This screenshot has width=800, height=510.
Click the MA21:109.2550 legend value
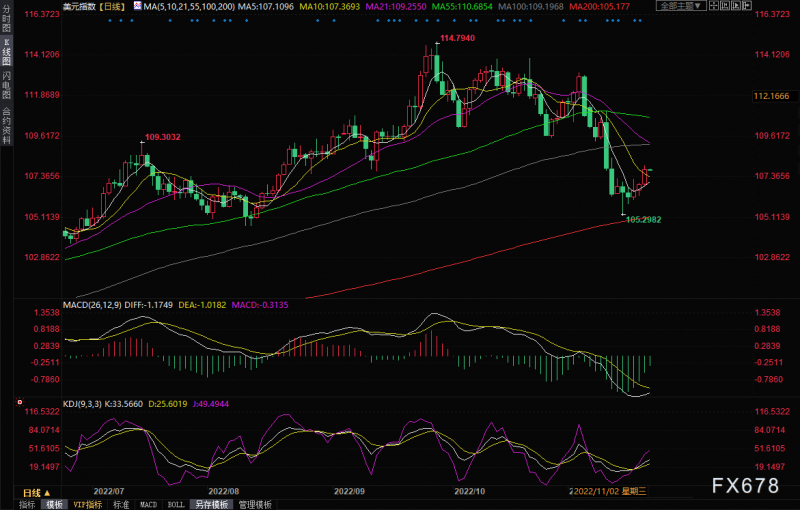click(395, 7)
